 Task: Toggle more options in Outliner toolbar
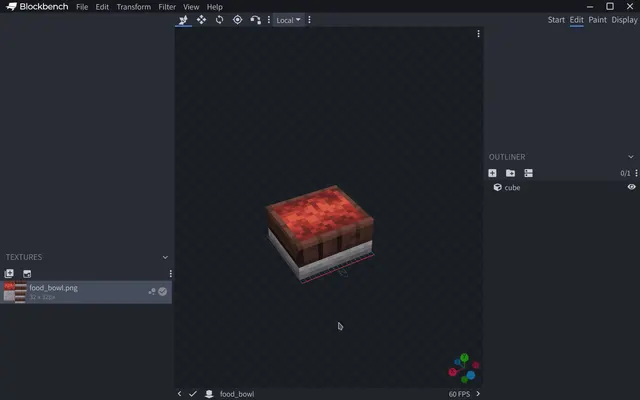pos(529,173)
